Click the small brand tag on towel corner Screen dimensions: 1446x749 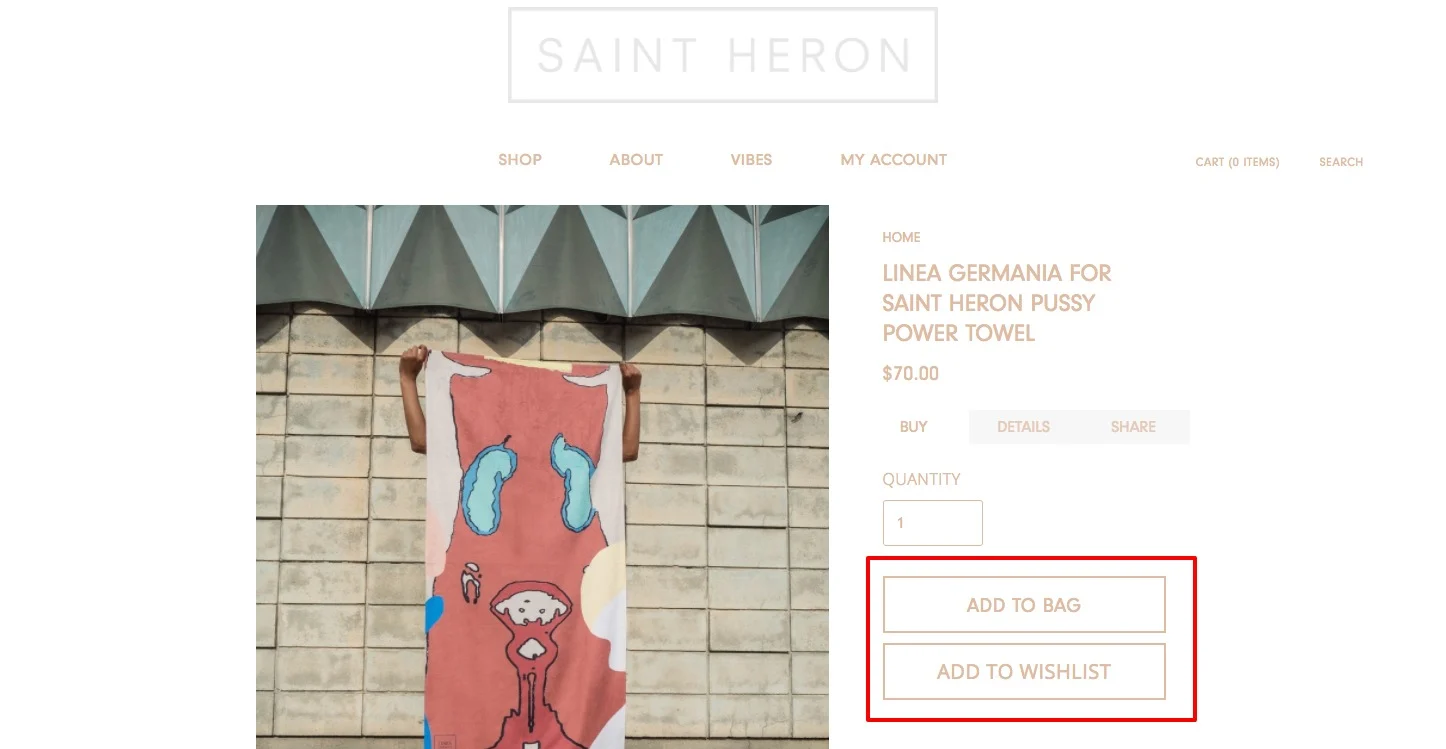pos(445,743)
